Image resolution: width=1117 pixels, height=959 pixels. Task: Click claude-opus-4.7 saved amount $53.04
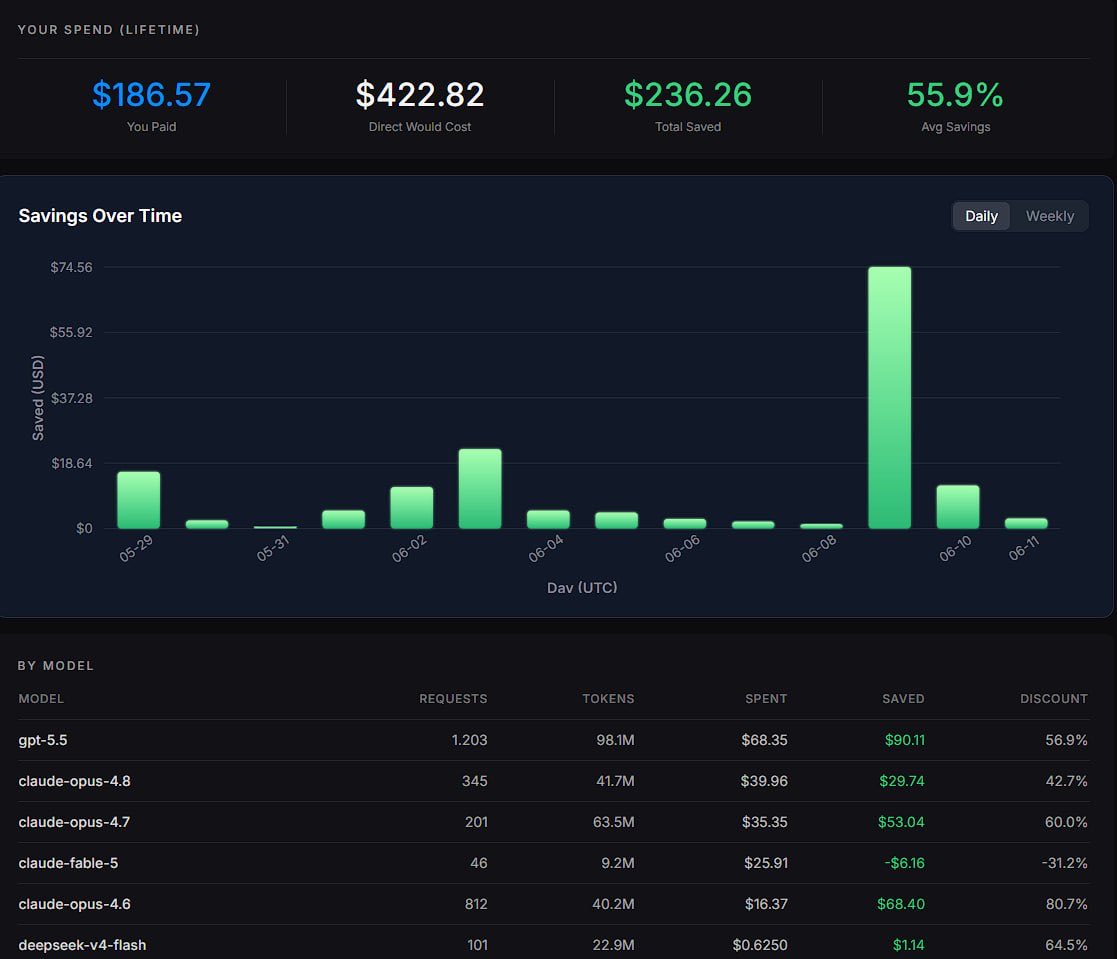point(901,821)
